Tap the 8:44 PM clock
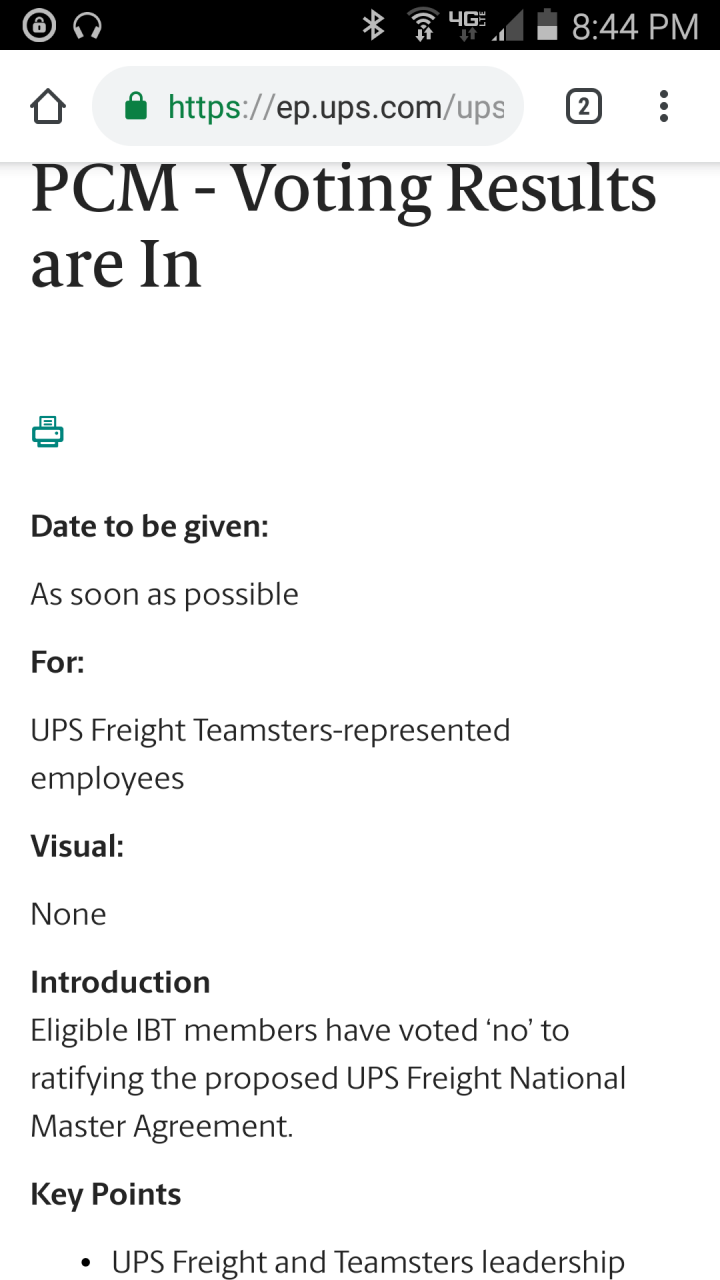The height and width of the screenshot is (1280, 720). pyautogui.click(x=635, y=26)
